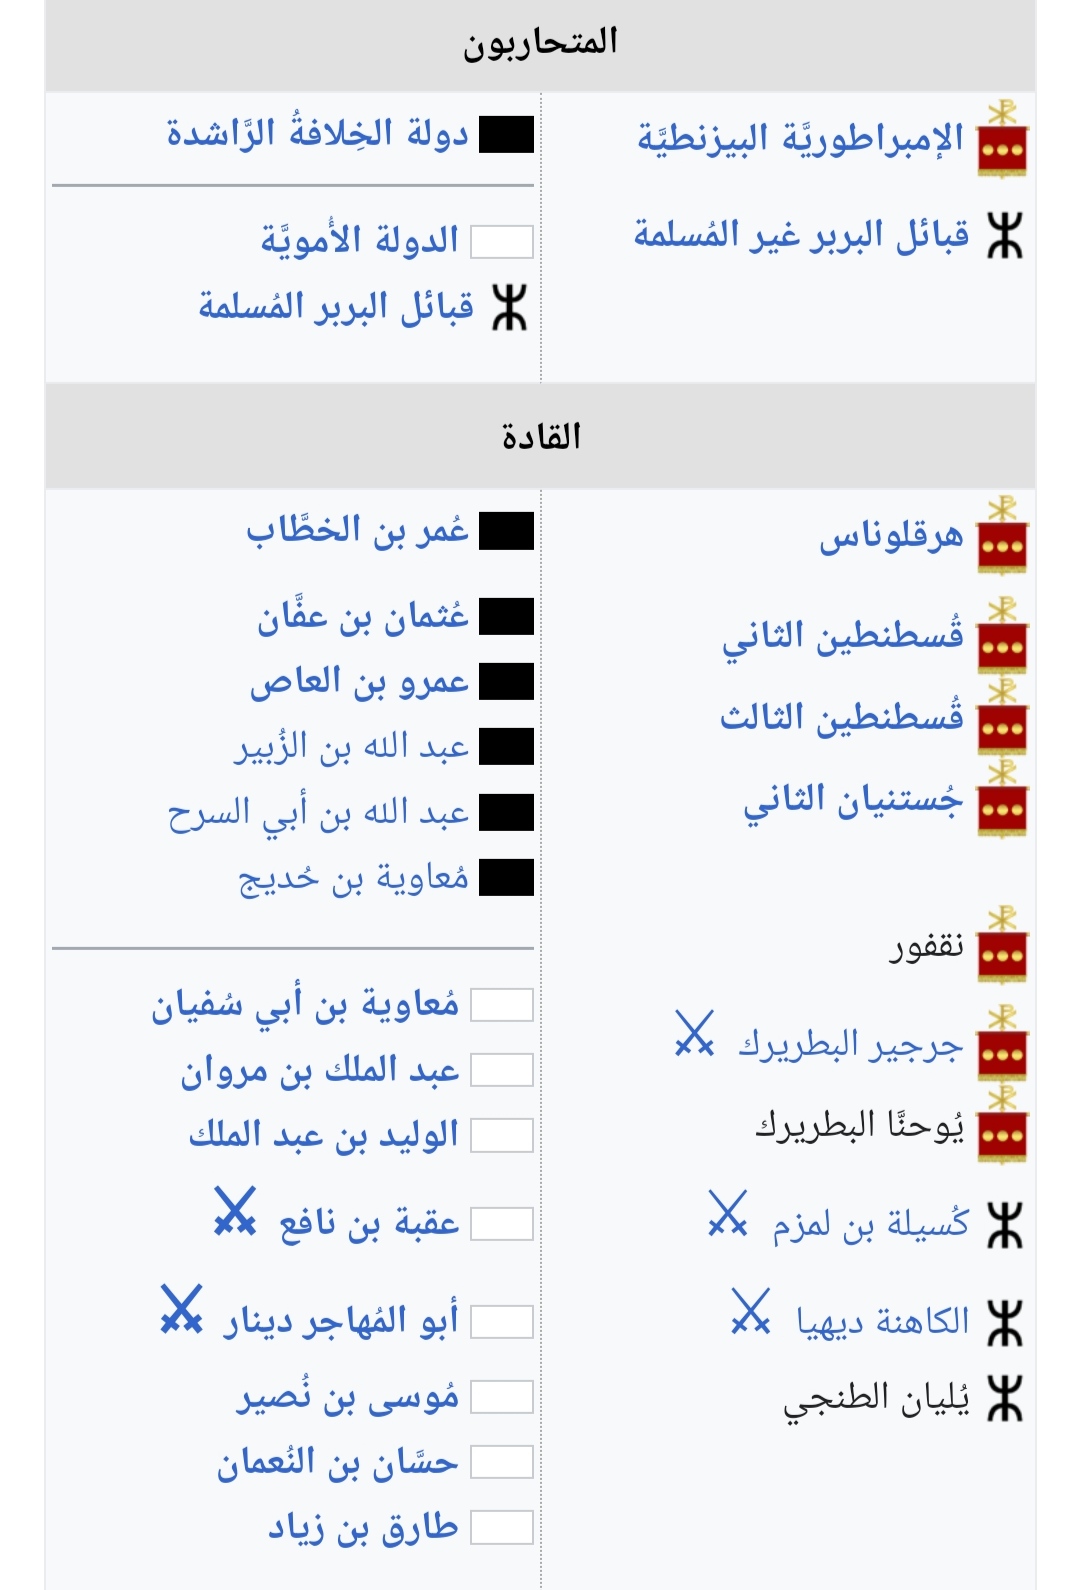The height and width of the screenshot is (1590, 1080).
Task: Click the المتحاربون section header
Action: point(540,43)
